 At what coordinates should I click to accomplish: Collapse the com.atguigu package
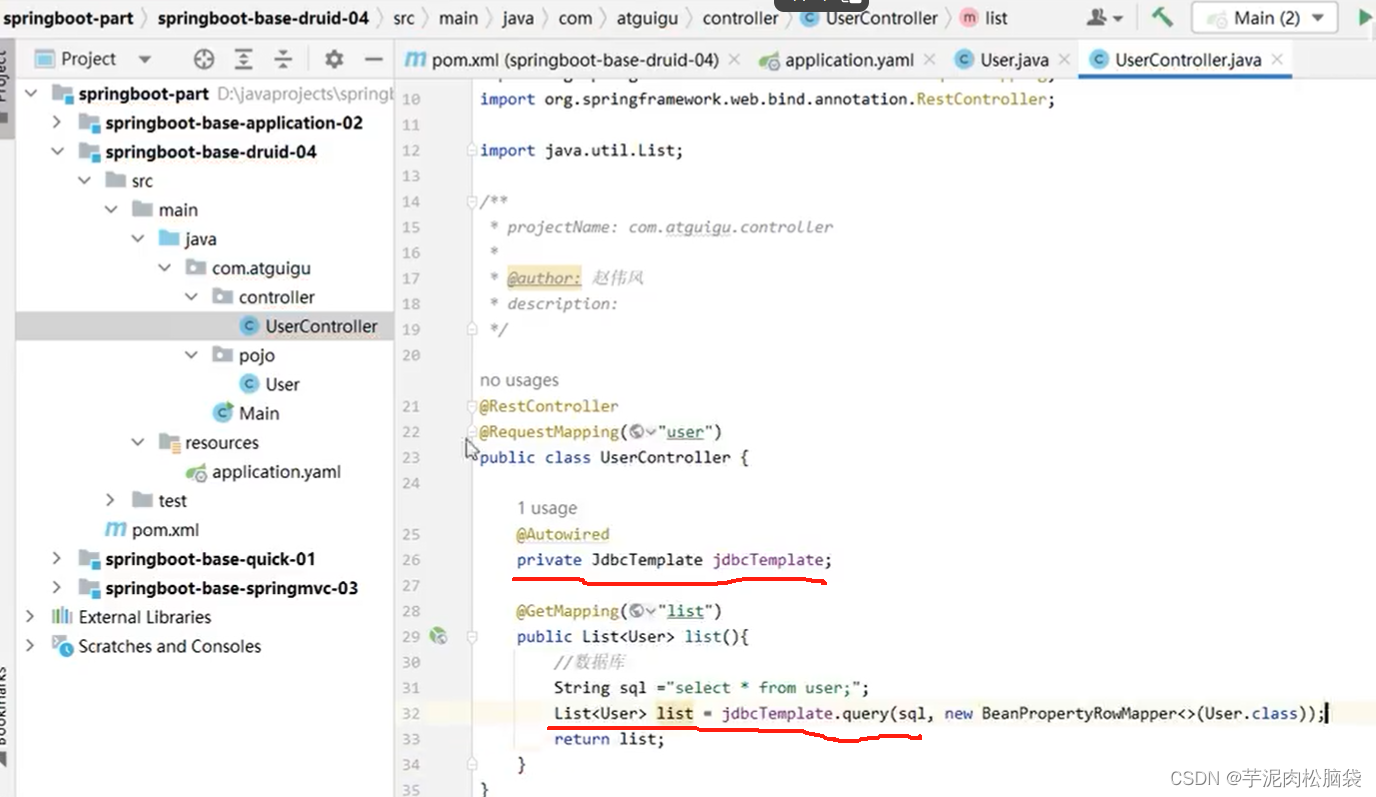[x=165, y=268]
